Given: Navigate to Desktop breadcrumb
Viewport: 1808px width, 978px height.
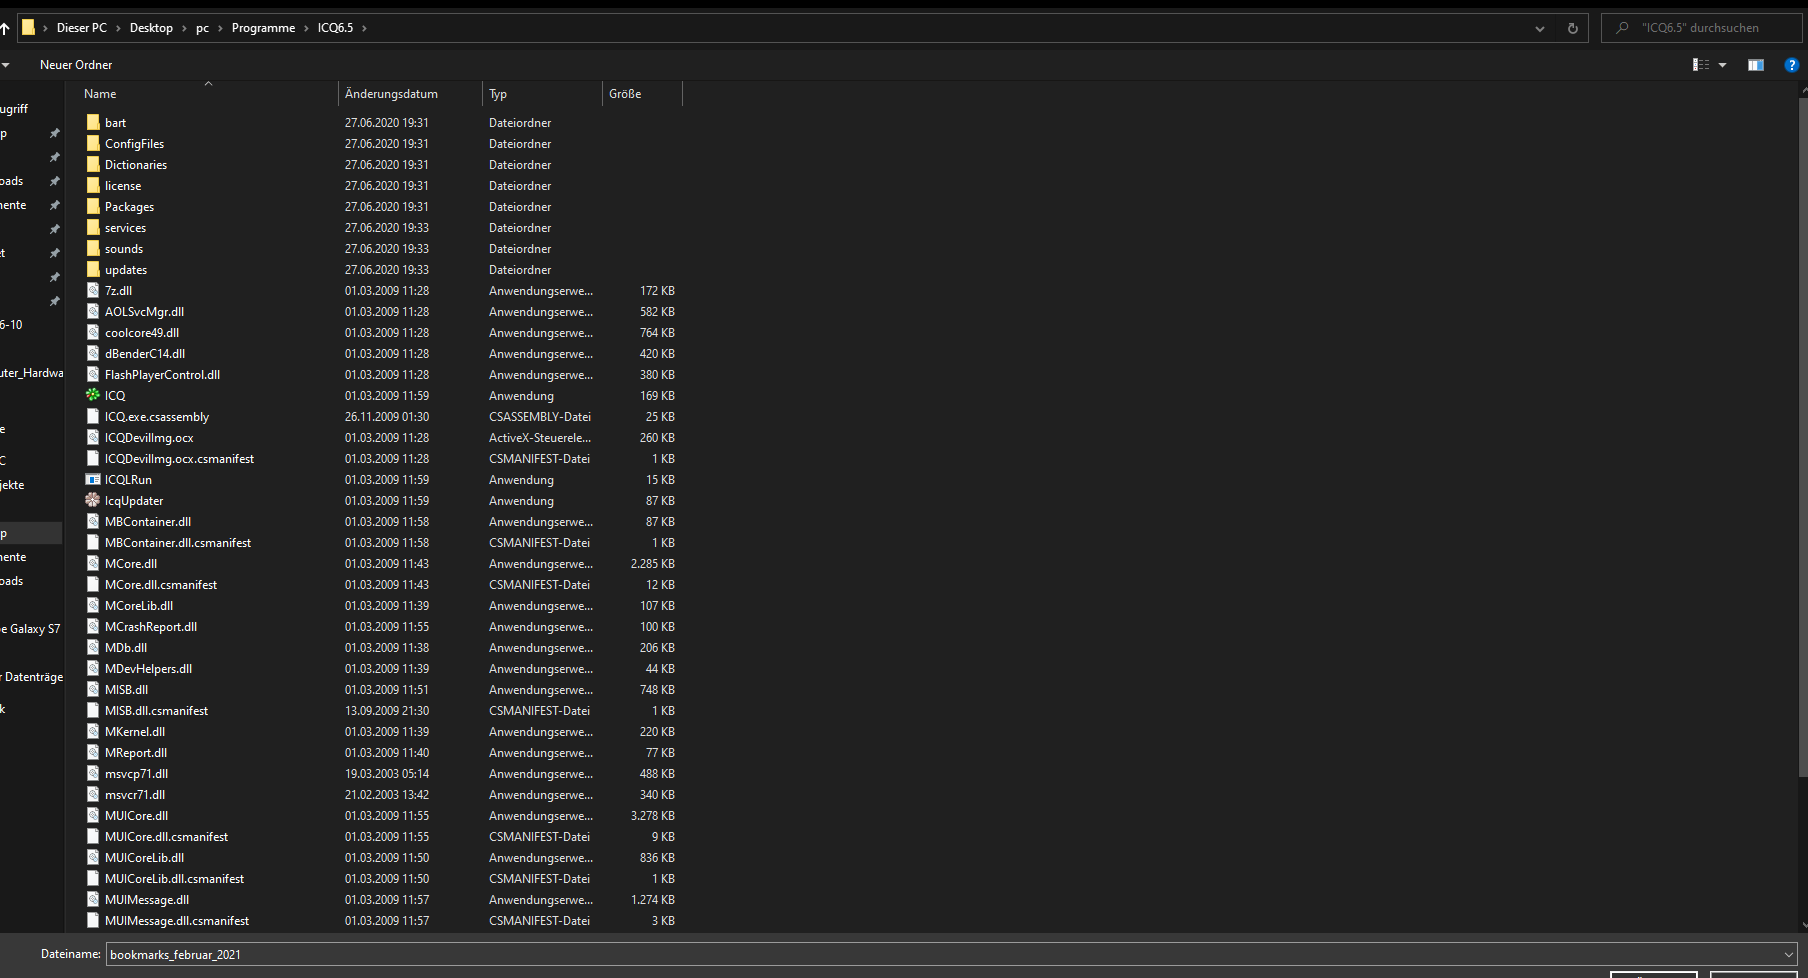Looking at the screenshot, I should [x=151, y=28].
